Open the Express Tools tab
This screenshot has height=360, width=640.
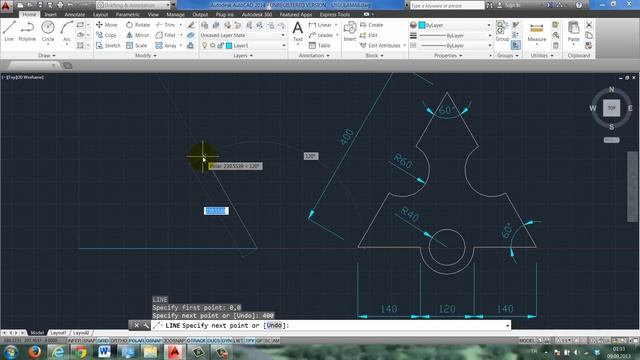click(x=335, y=14)
